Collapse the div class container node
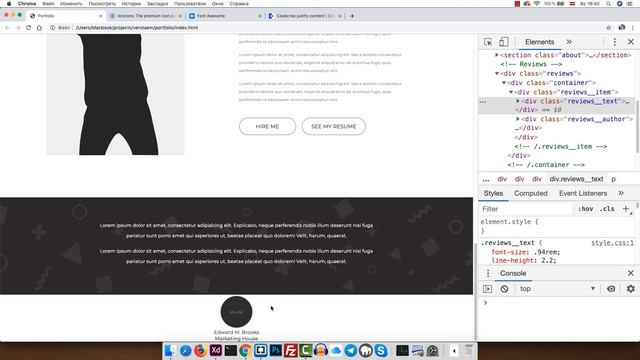This screenshot has height=360, width=640. (504, 83)
